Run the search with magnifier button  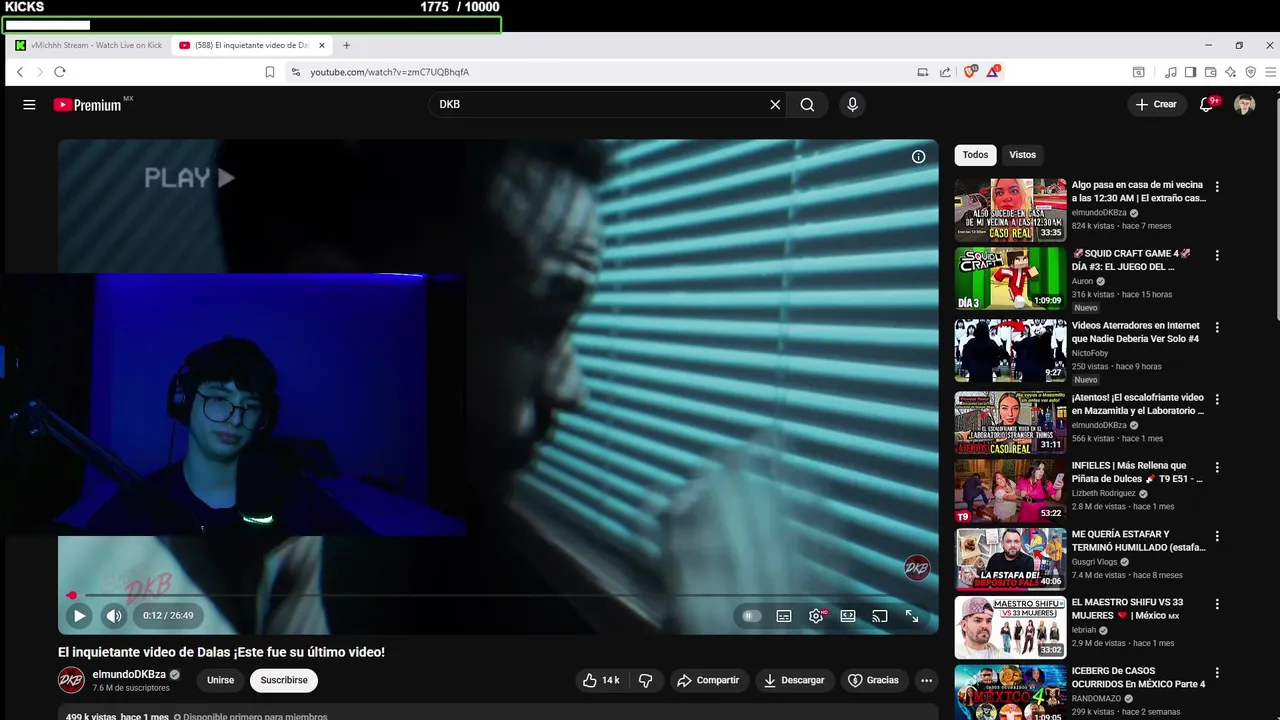tap(807, 105)
